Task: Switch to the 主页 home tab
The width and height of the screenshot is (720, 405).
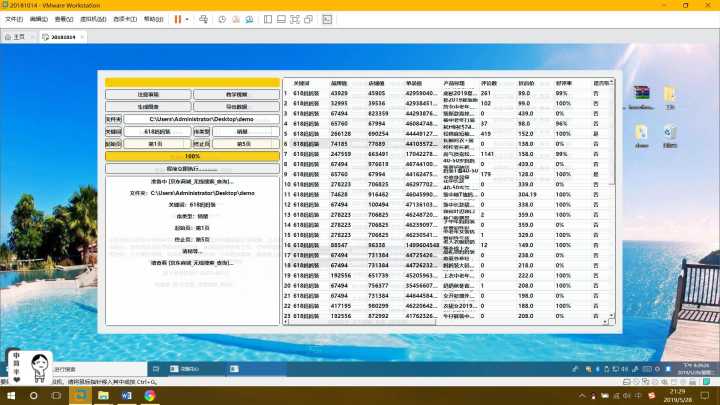Action: click(x=18, y=37)
